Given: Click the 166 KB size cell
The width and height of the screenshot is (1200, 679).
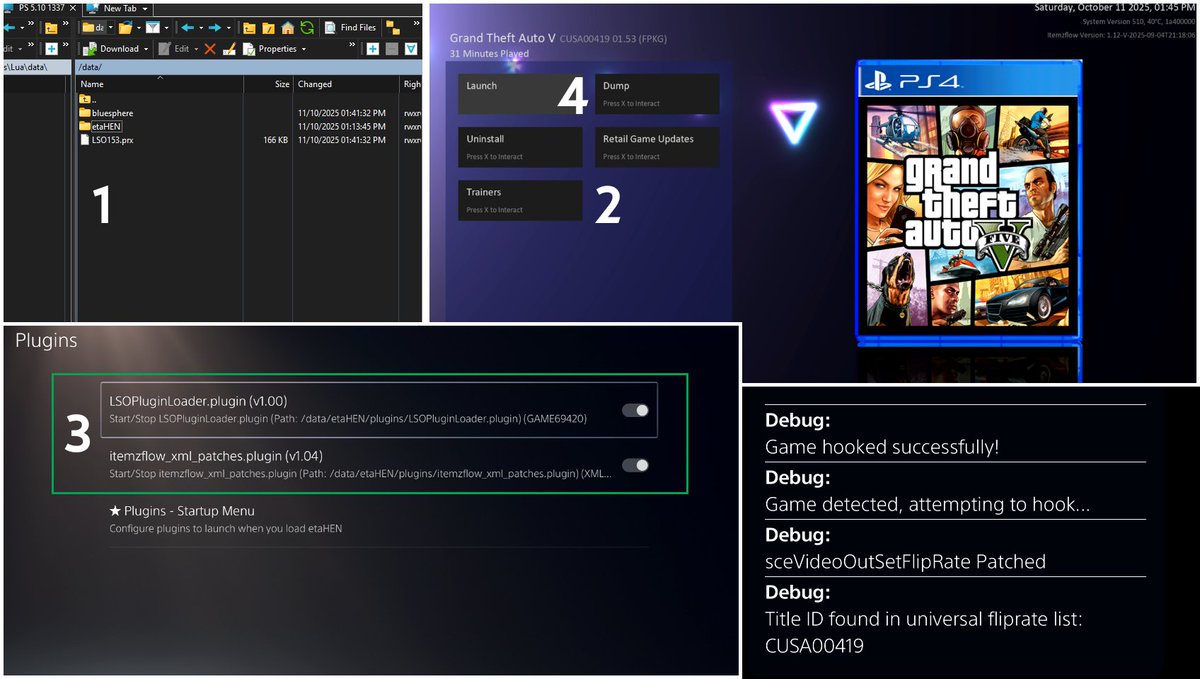Looking at the screenshot, I should [x=276, y=140].
